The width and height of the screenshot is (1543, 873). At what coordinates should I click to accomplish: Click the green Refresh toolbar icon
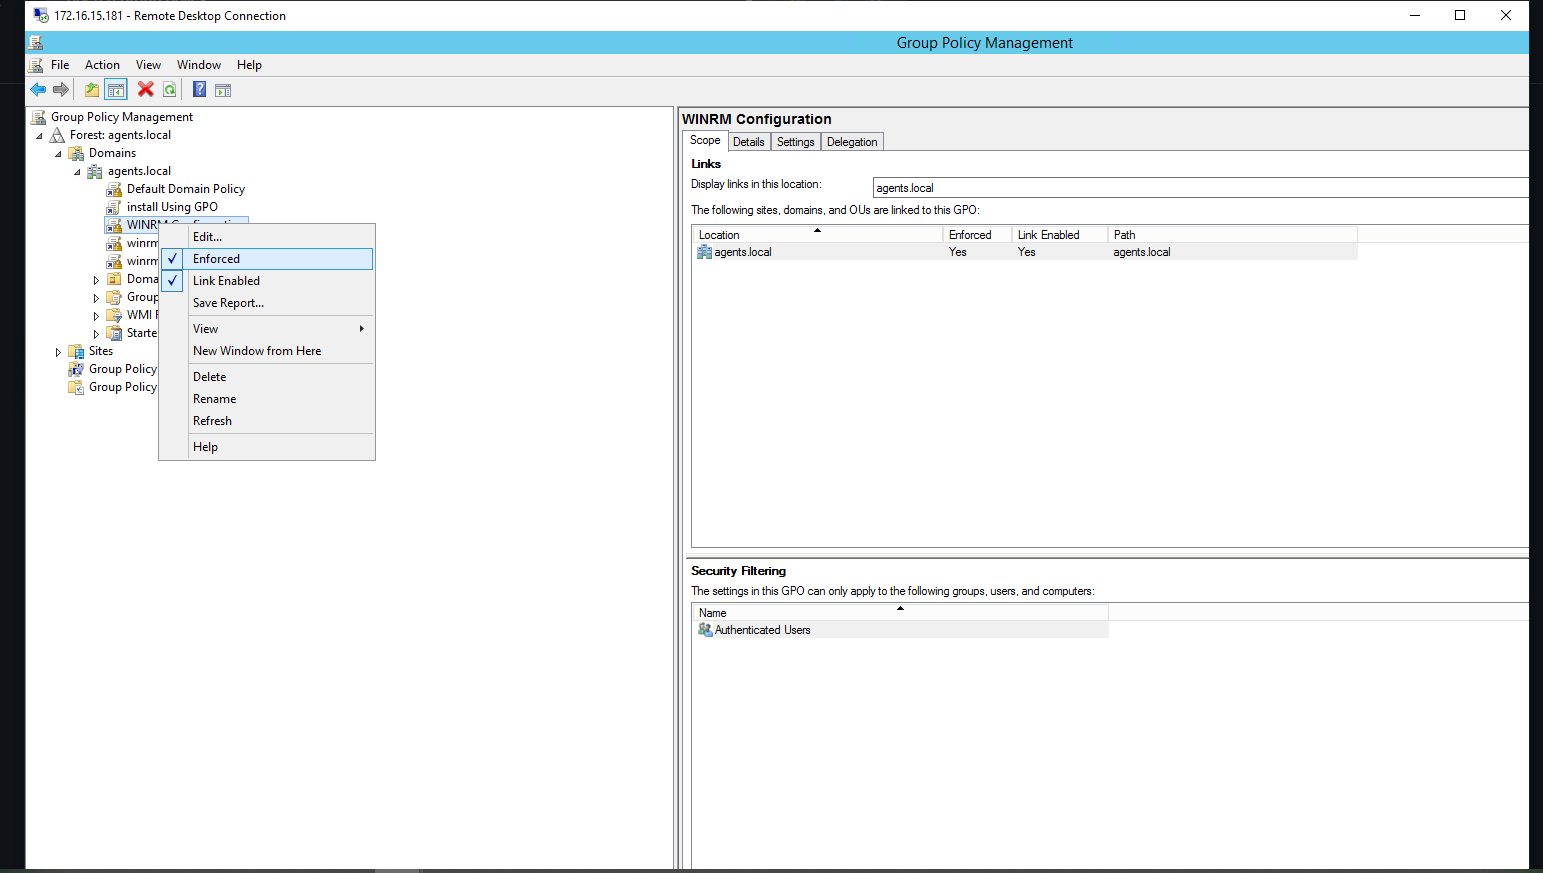170,90
